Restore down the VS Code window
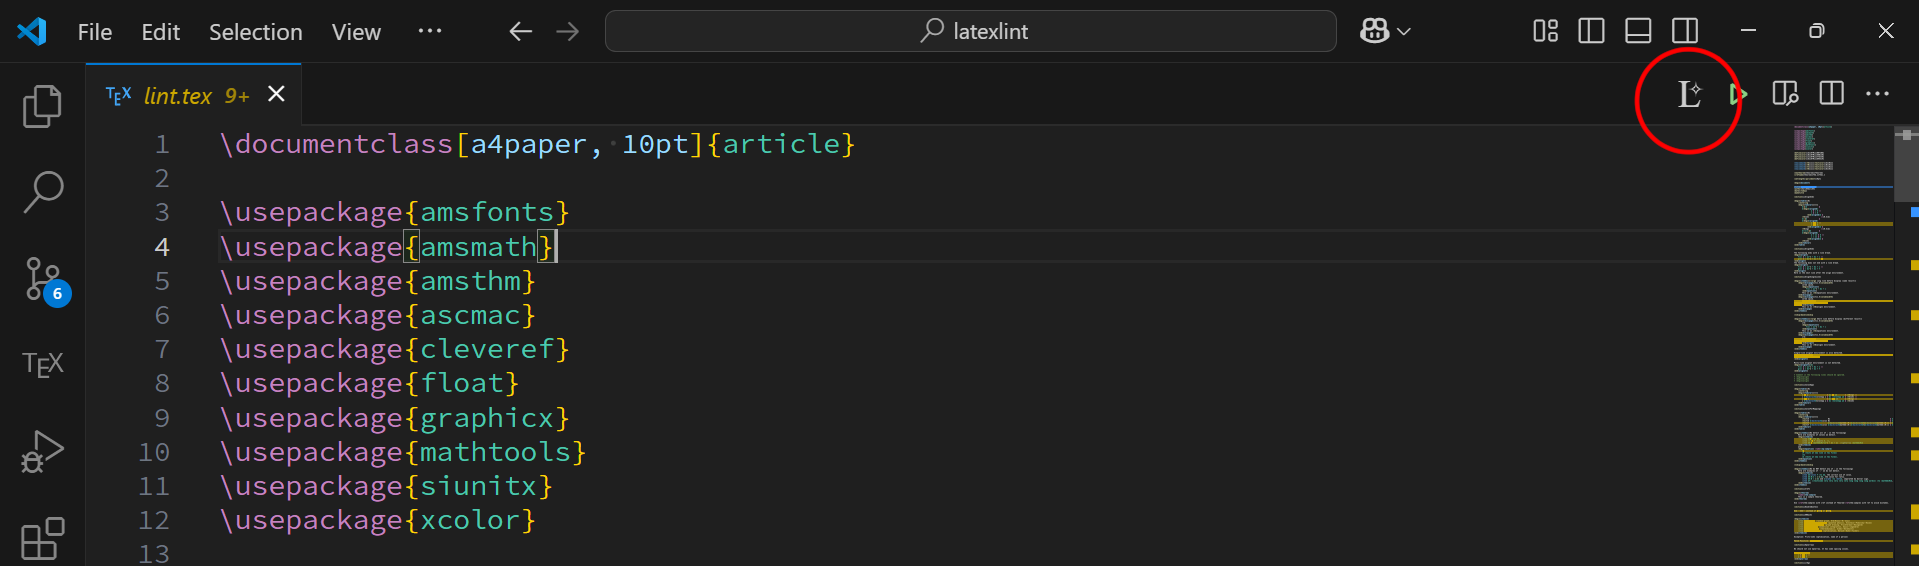The image size is (1919, 566). point(1817,31)
